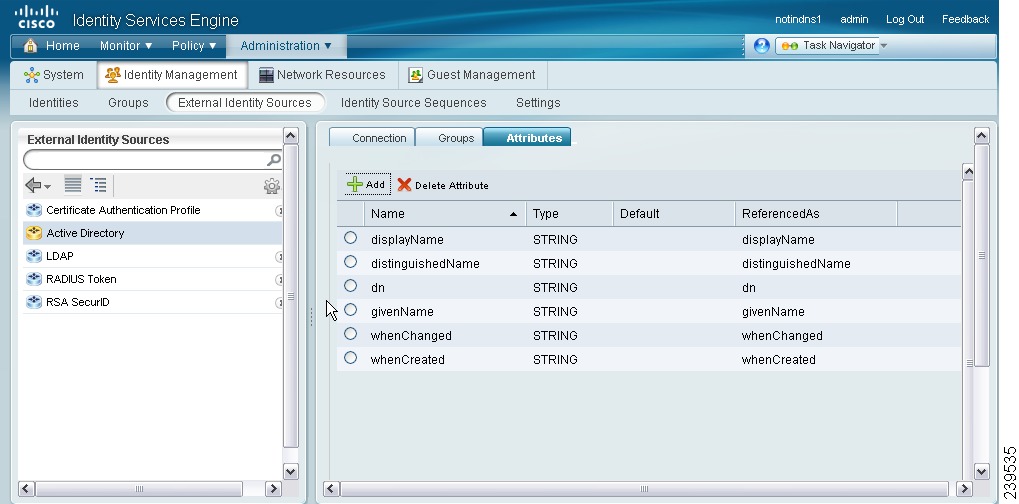Switch sources panel to list view icon
The height and width of the screenshot is (504, 1019).
click(x=73, y=185)
